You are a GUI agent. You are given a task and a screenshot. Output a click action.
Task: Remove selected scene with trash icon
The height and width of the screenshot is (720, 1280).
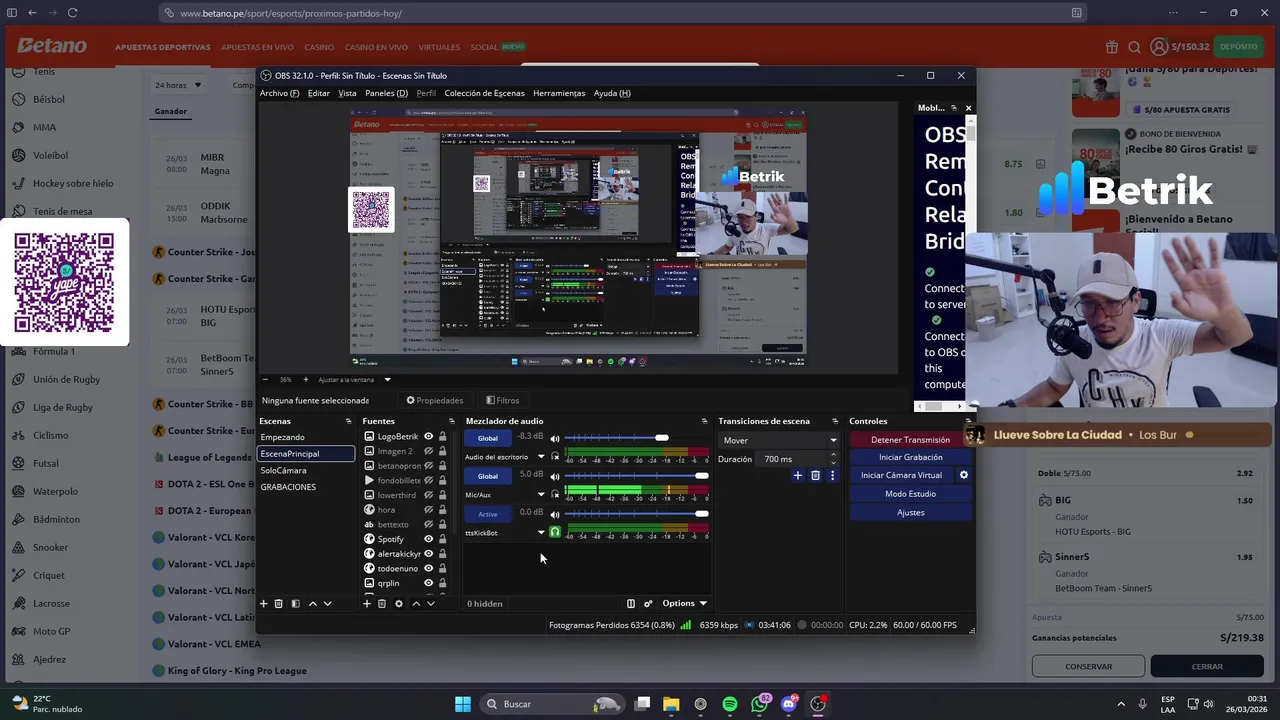click(x=279, y=603)
